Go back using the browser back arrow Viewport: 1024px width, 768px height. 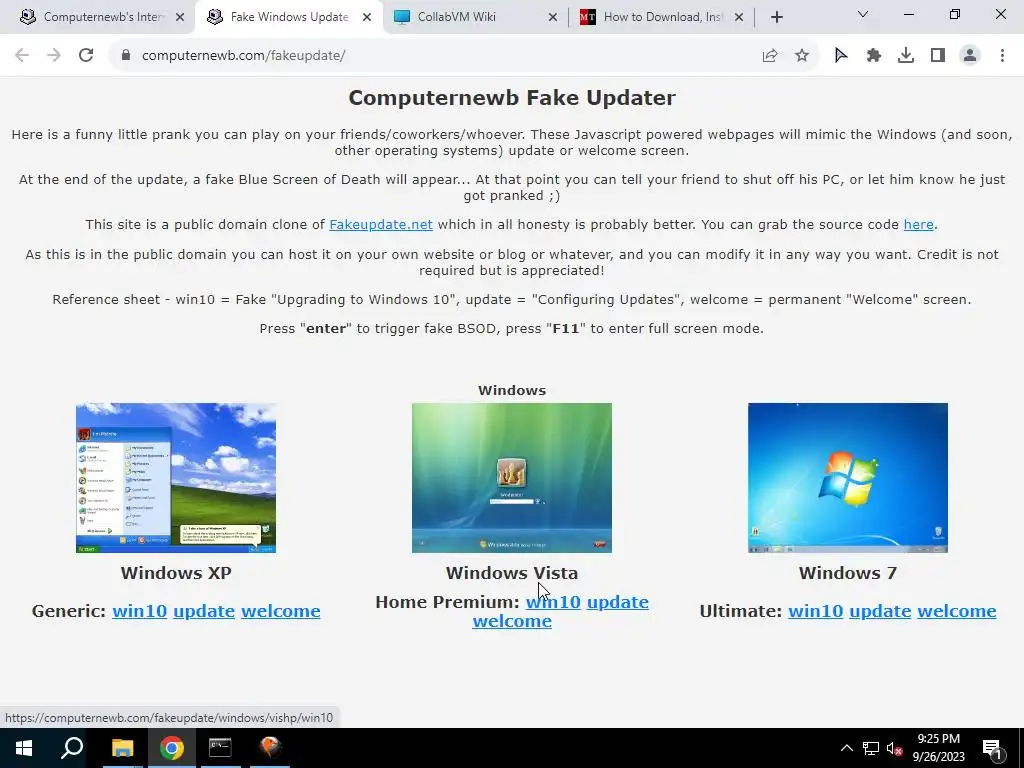pos(22,56)
